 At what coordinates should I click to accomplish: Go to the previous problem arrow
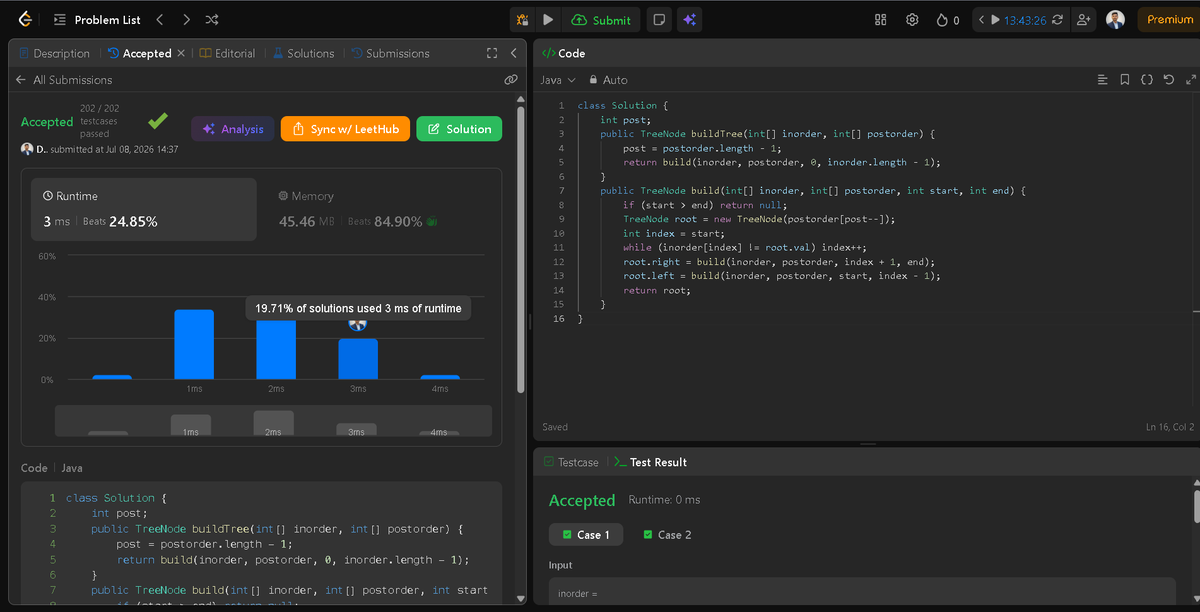click(x=160, y=19)
